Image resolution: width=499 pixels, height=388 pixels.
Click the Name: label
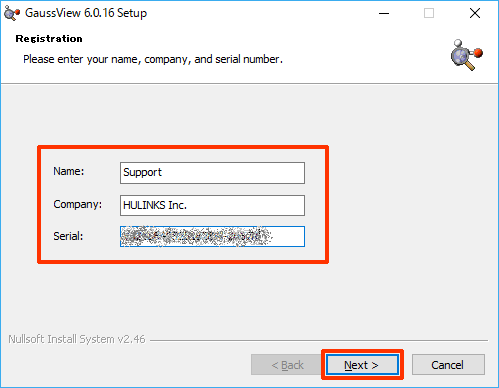coord(69,171)
